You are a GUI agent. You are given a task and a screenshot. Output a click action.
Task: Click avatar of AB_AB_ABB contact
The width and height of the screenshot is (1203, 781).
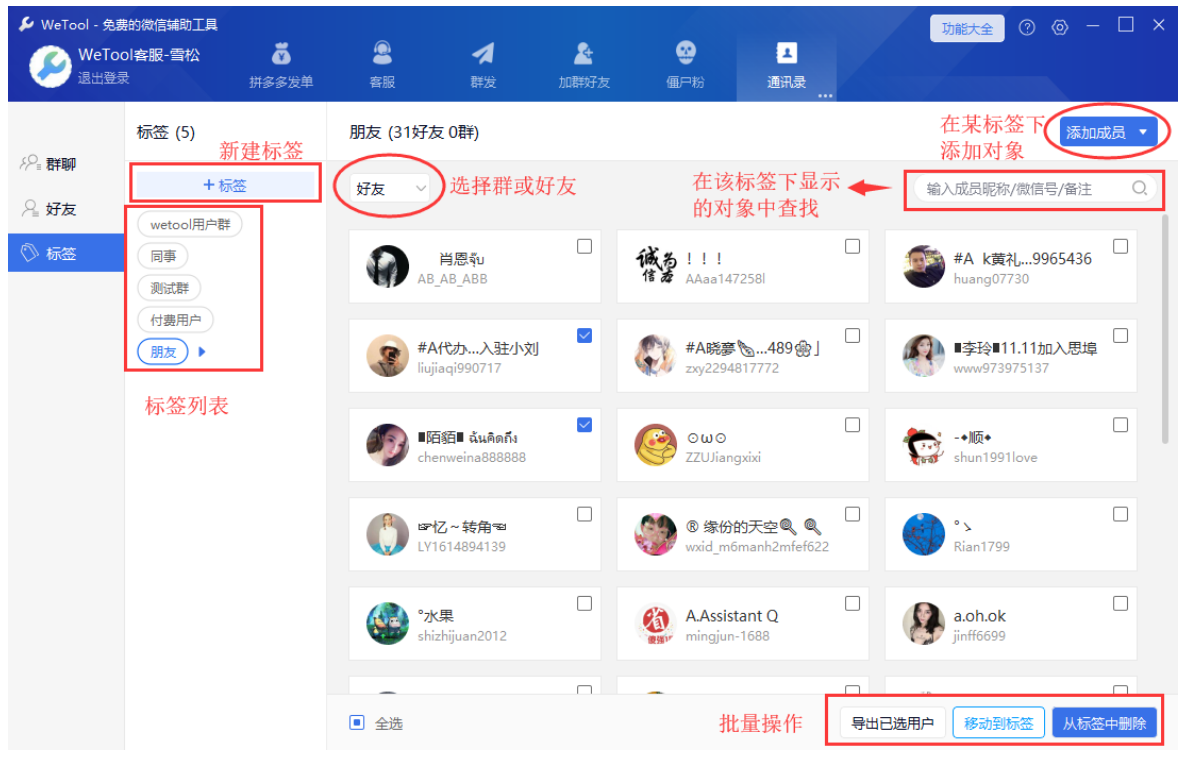click(x=388, y=267)
